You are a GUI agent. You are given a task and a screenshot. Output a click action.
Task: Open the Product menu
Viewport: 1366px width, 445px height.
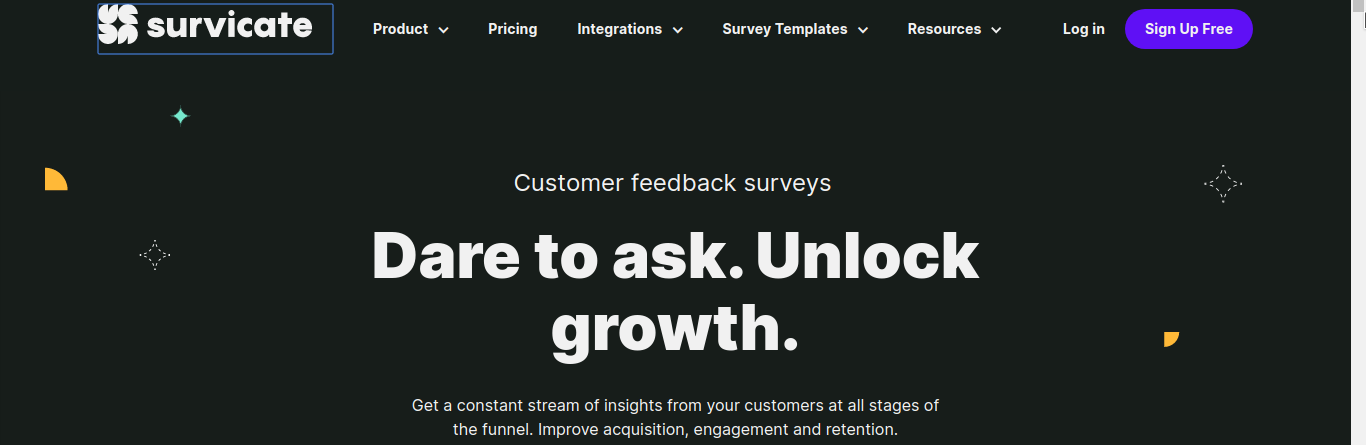coord(400,29)
